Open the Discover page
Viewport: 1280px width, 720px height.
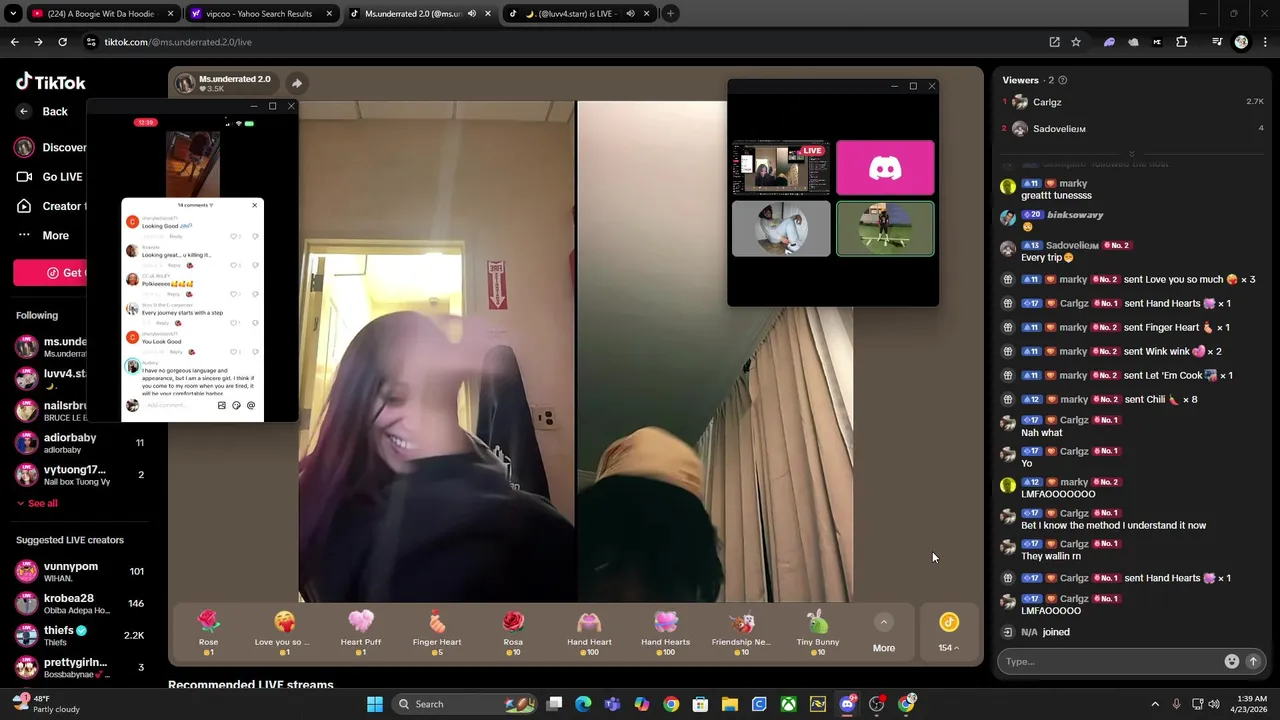point(50,147)
